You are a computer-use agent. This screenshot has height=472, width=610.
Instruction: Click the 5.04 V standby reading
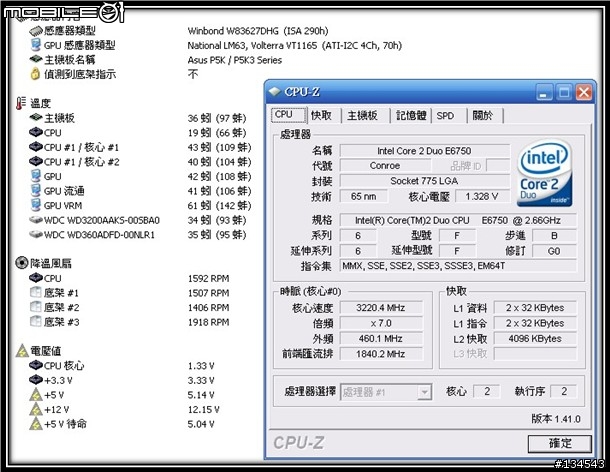201,424
